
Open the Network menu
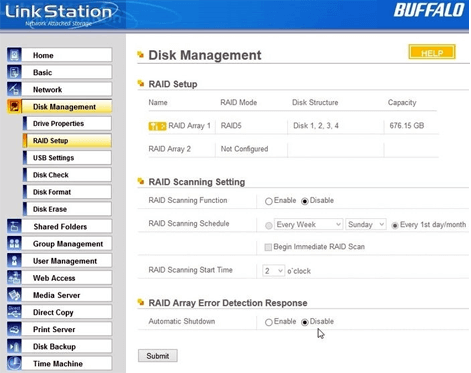tap(67, 89)
